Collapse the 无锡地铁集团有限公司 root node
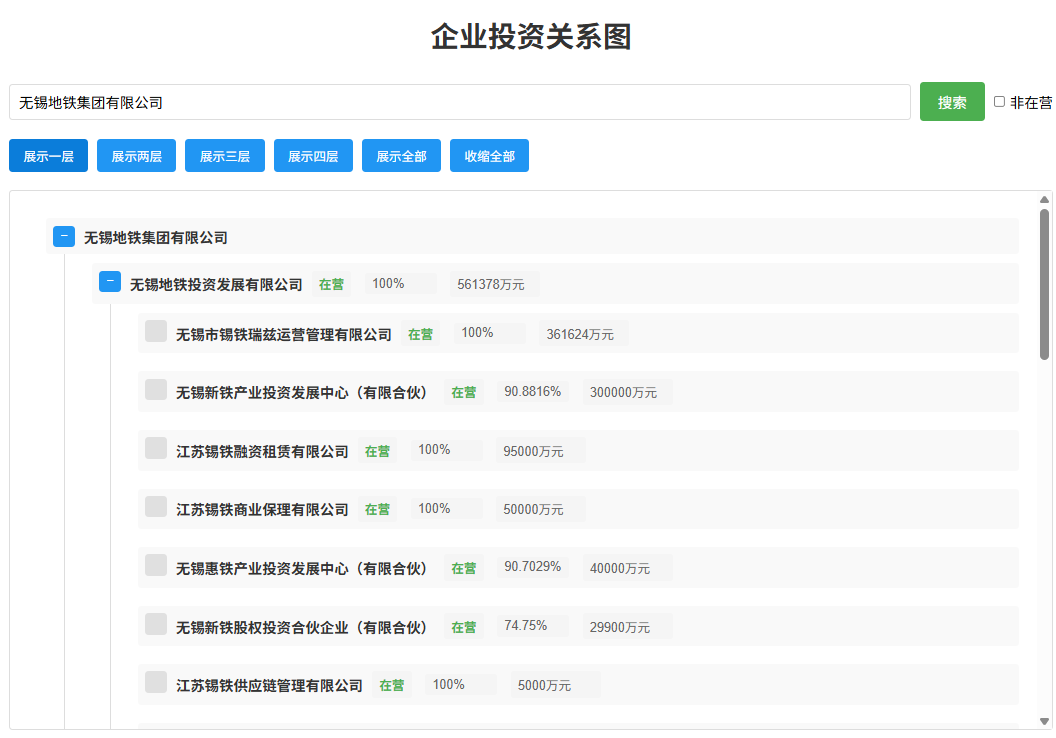Image resolution: width=1056 pixels, height=738 pixels. [64, 236]
